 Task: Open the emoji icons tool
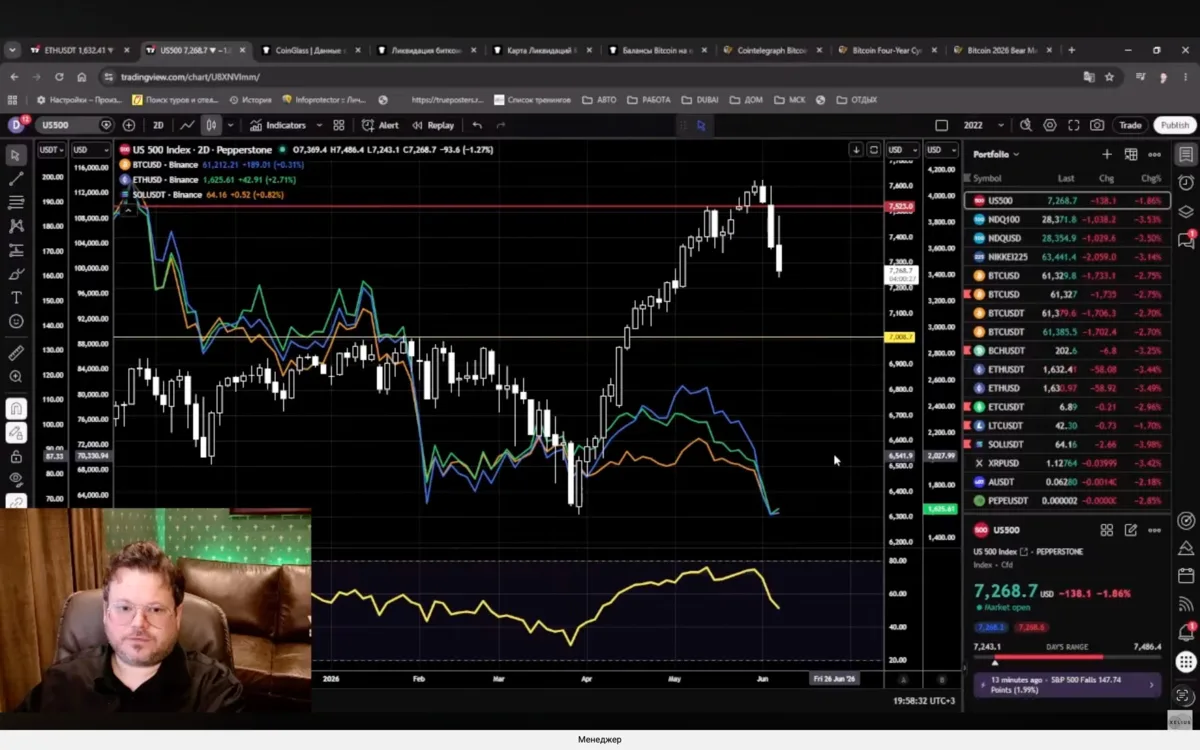pyautogui.click(x=16, y=322)
